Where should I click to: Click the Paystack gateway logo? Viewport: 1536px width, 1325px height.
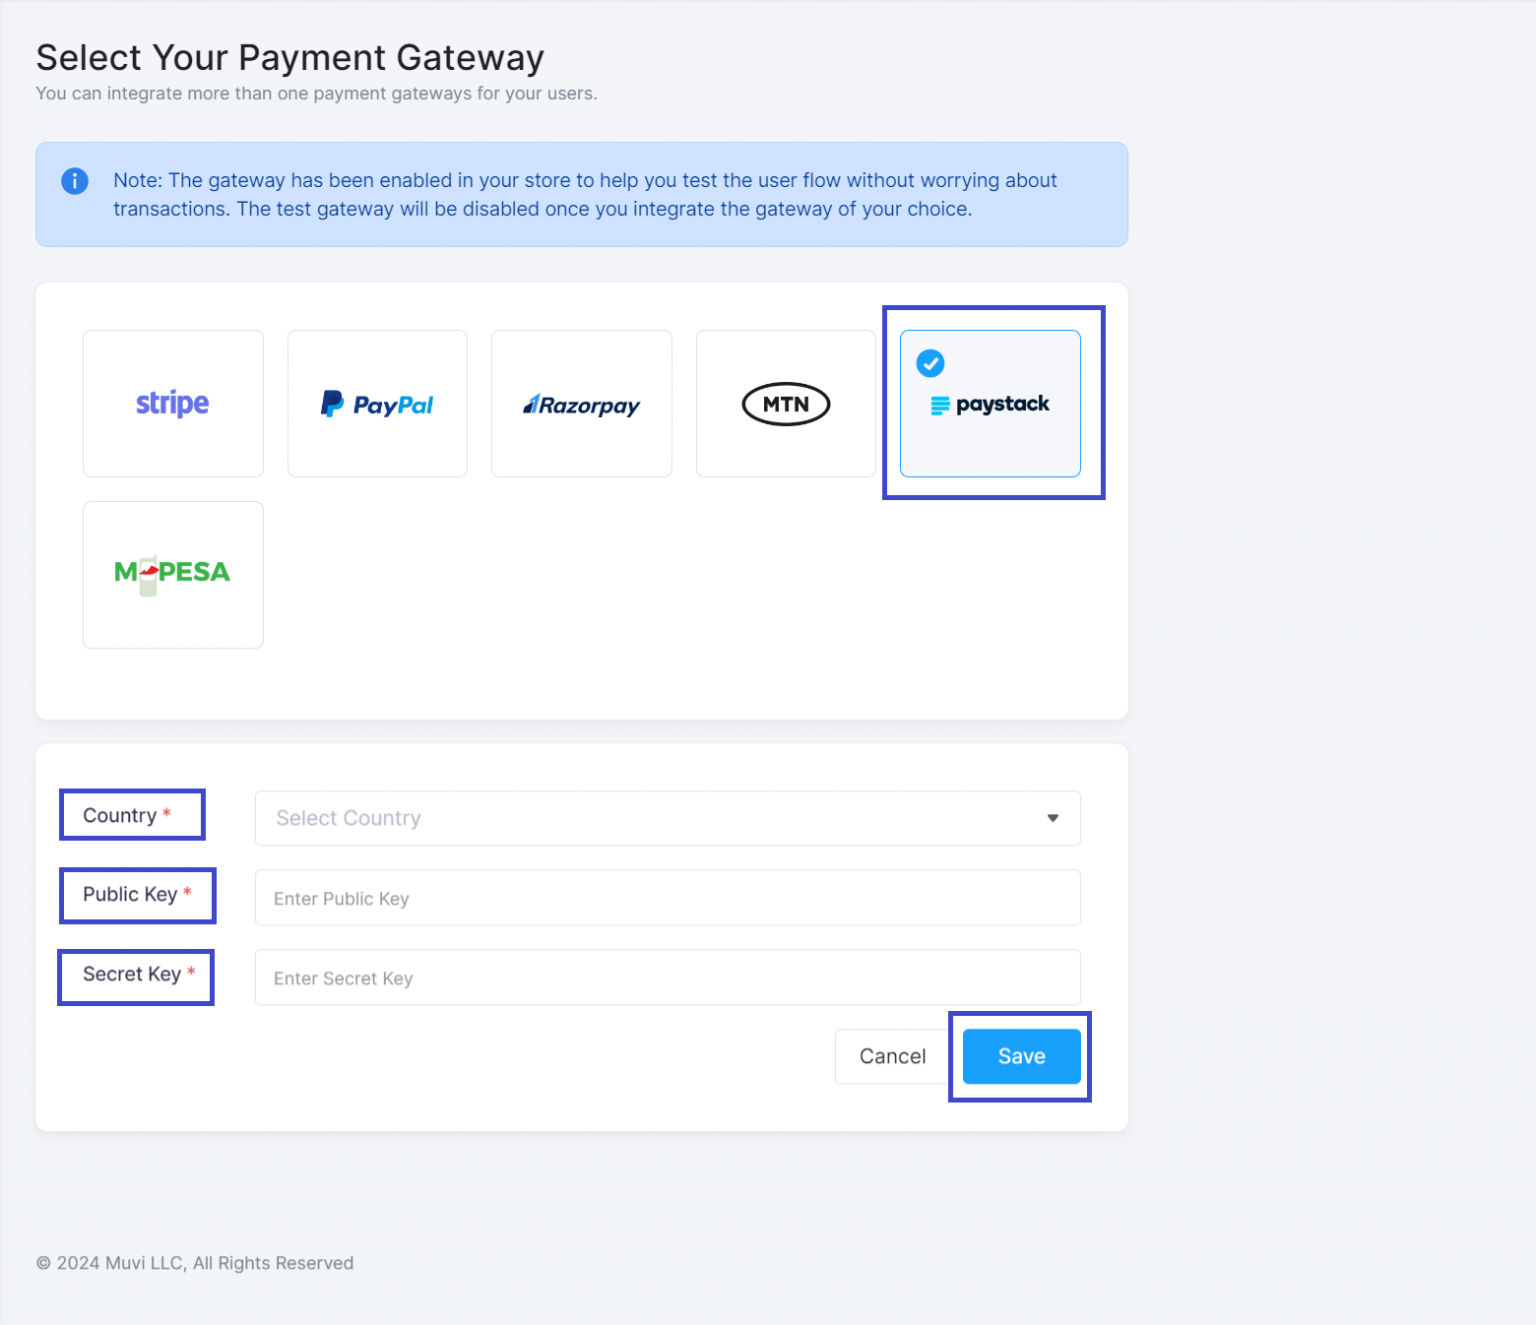tap(991, 405)
